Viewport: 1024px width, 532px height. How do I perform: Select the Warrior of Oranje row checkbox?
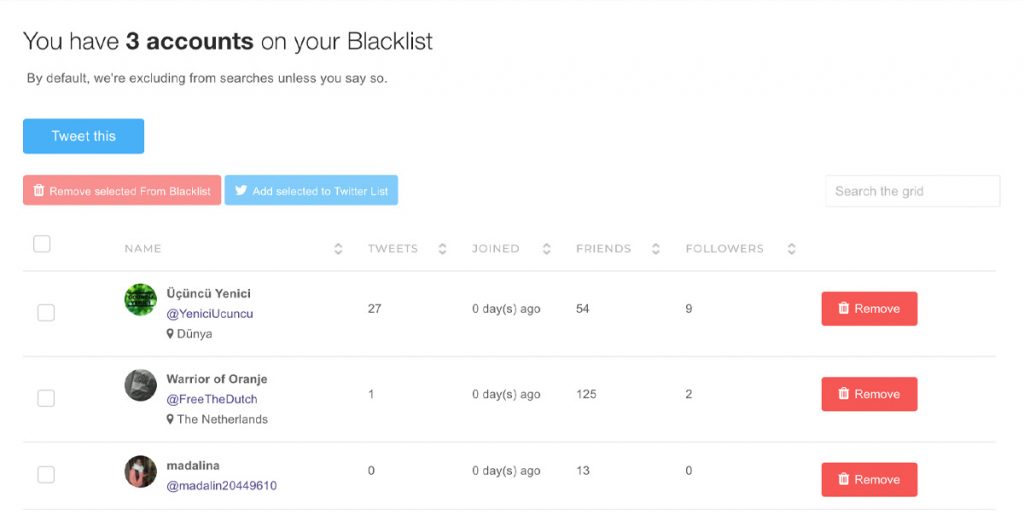(46, 398)
